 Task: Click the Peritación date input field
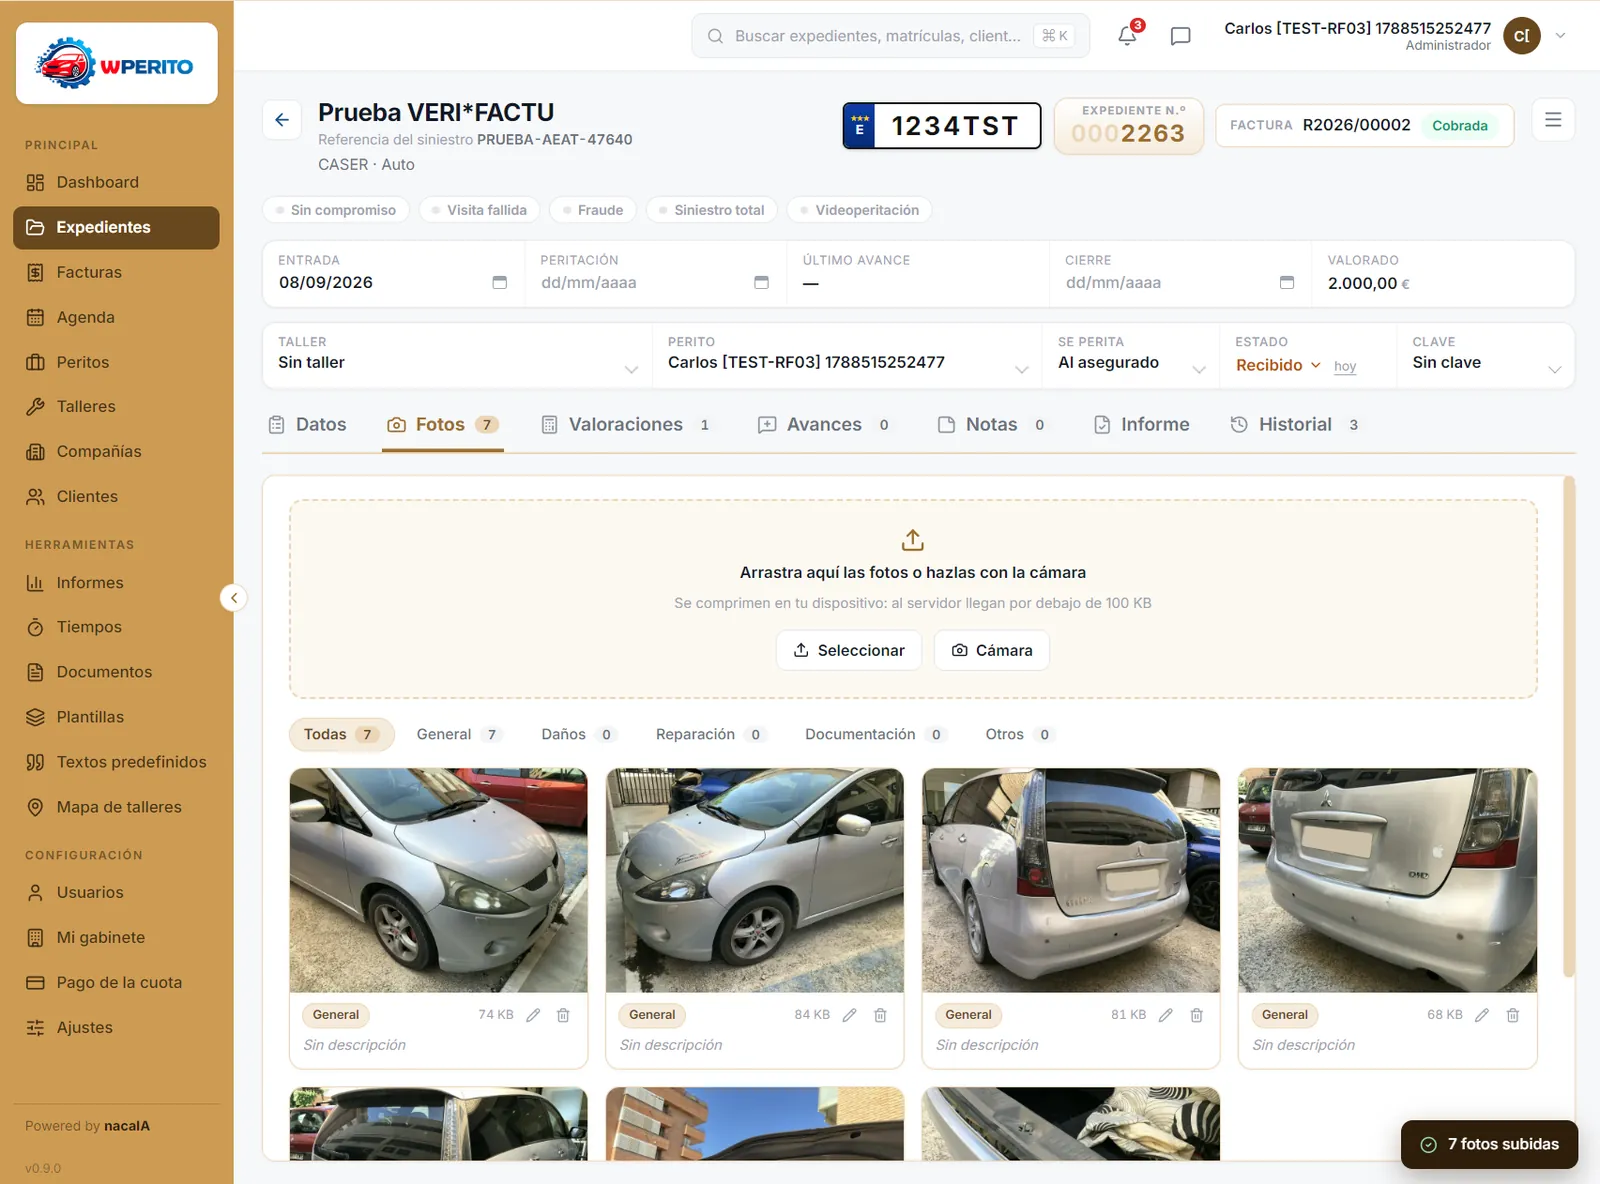coord(655,283)
